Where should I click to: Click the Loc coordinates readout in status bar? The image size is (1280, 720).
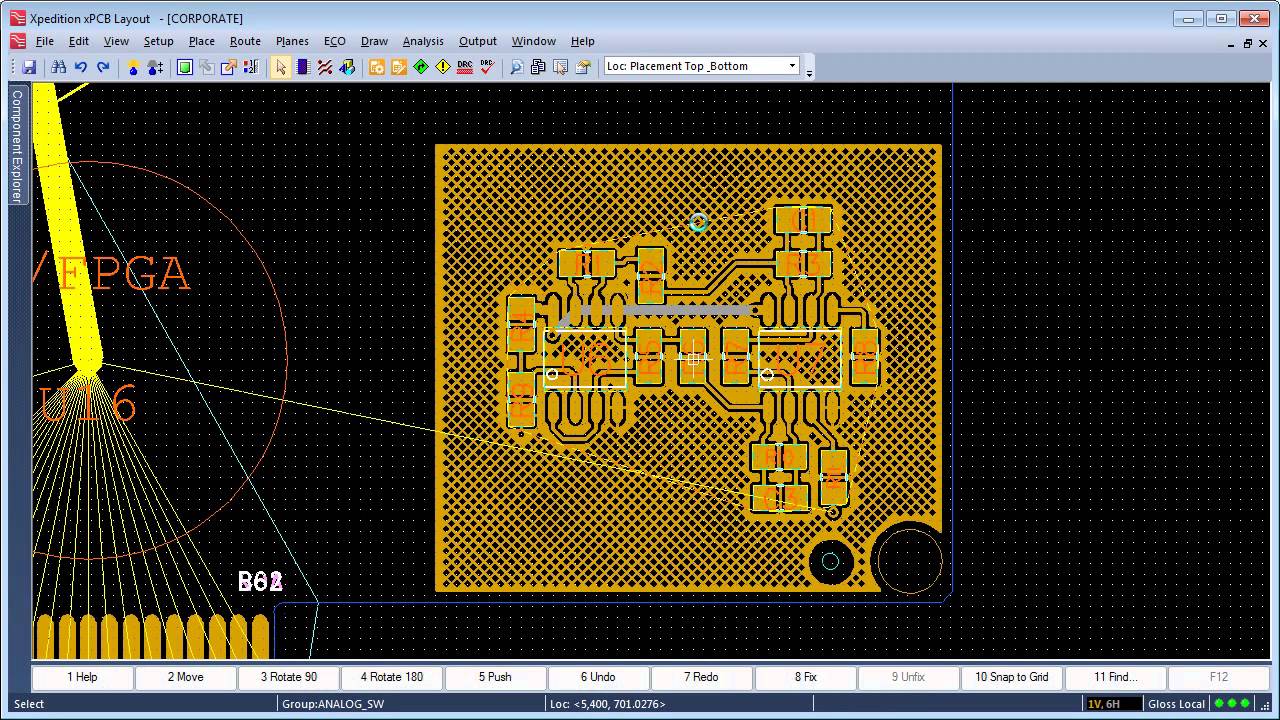click(x=608, y=704)
